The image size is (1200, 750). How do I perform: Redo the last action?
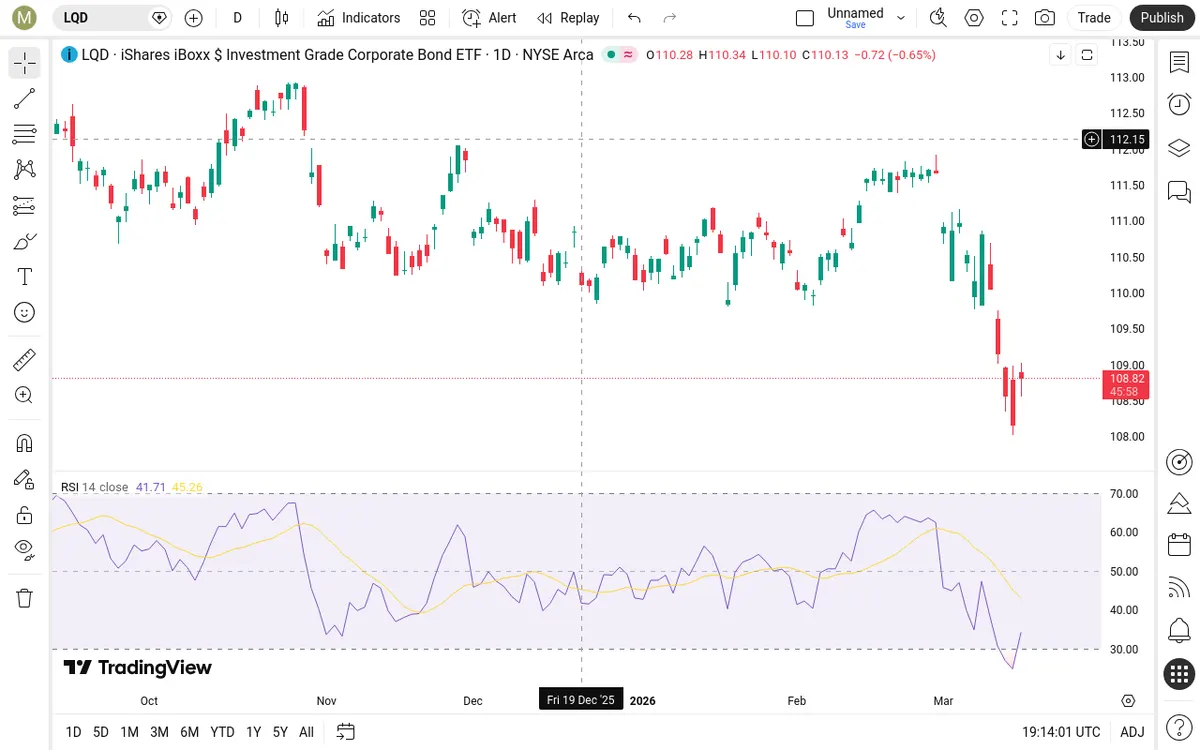(x=670, y=18)
